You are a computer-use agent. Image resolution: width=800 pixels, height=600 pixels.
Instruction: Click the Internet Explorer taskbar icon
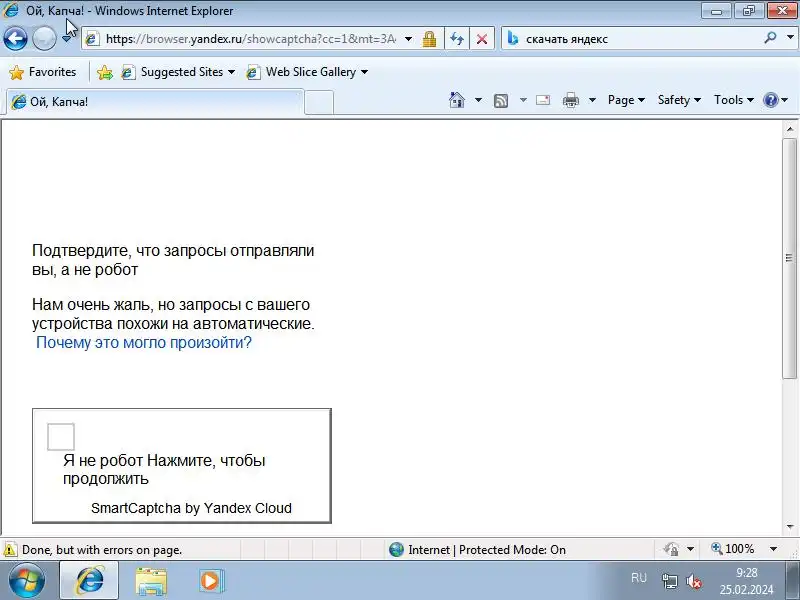pos(90,580)
